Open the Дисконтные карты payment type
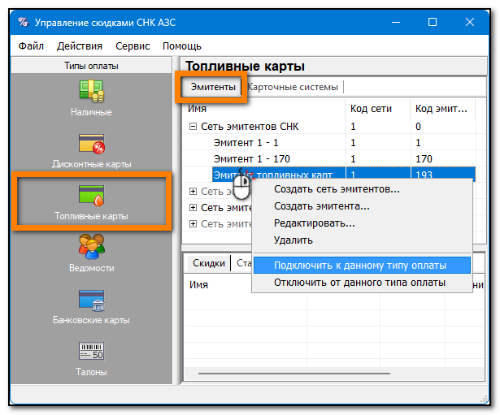This screenshot has height=415, width=500. point(91,151)
